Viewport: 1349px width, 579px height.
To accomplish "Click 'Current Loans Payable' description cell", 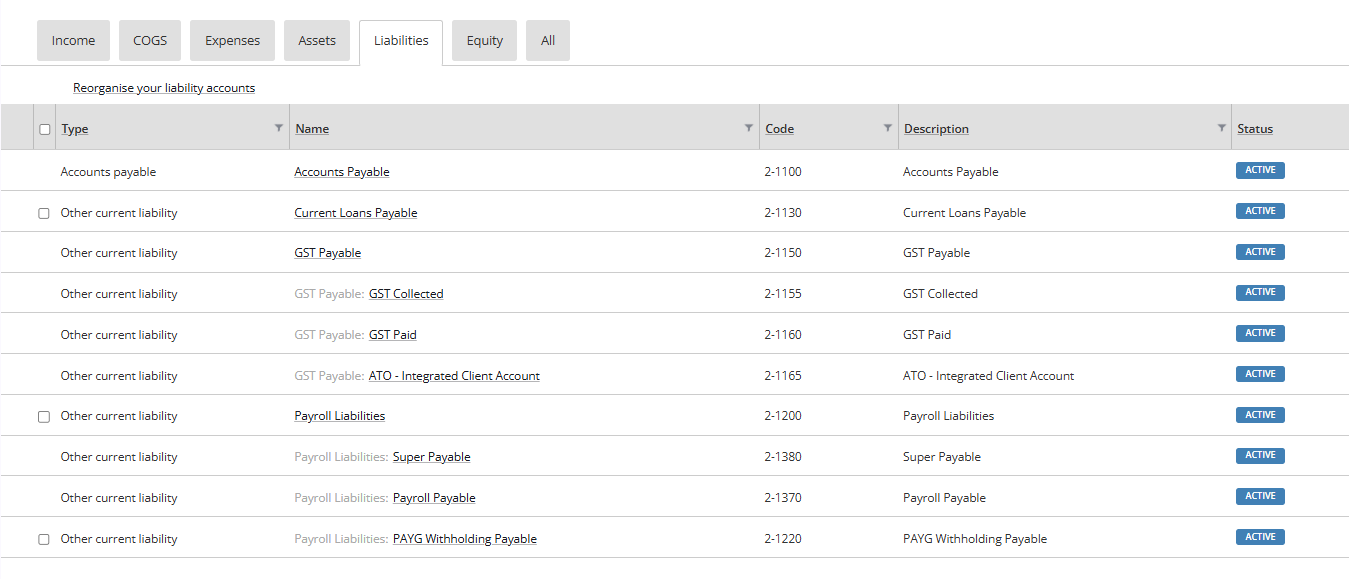I will 965,213.
